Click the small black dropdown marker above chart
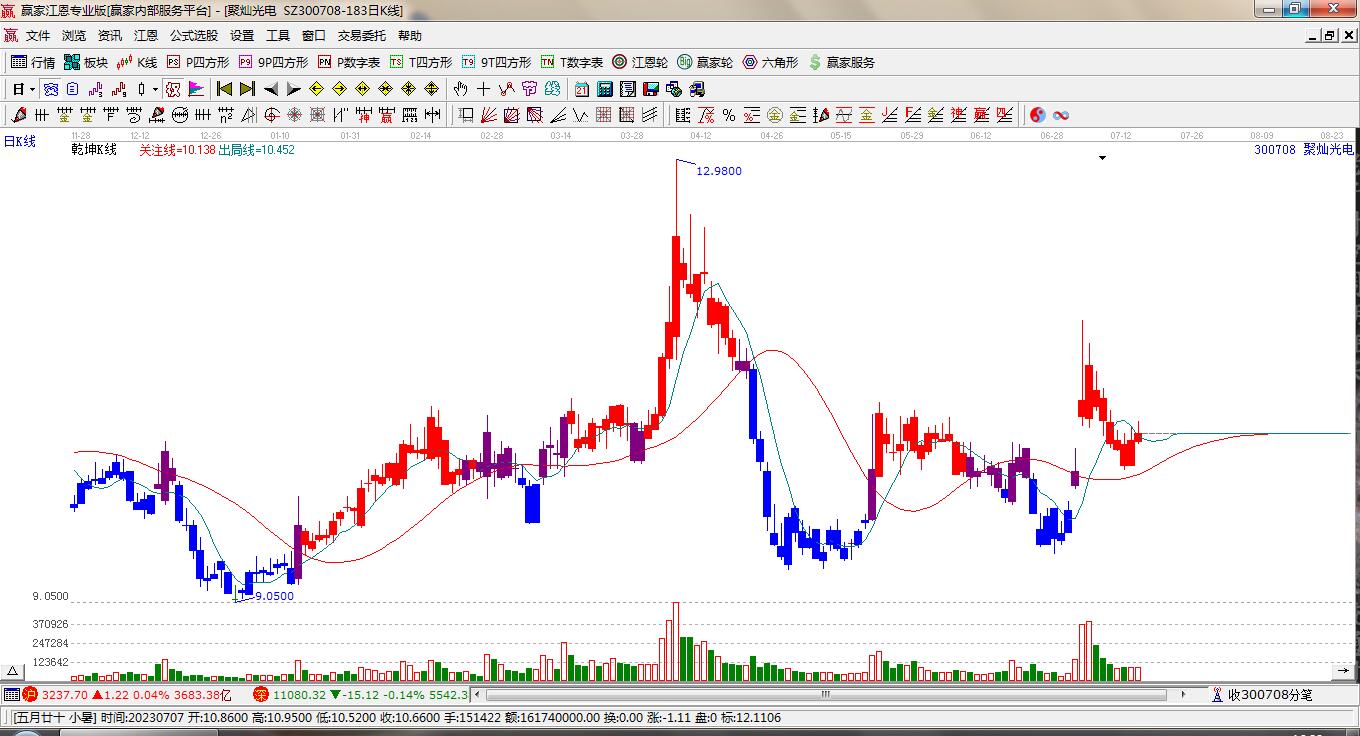 pyautogui.click(x=1102, y=158)
